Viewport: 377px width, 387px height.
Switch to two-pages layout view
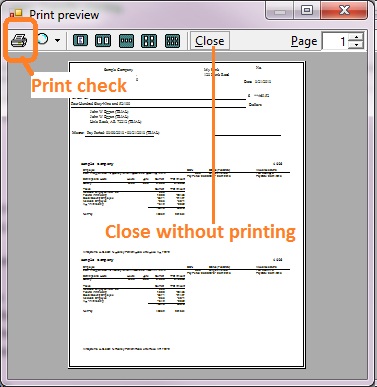103,41
